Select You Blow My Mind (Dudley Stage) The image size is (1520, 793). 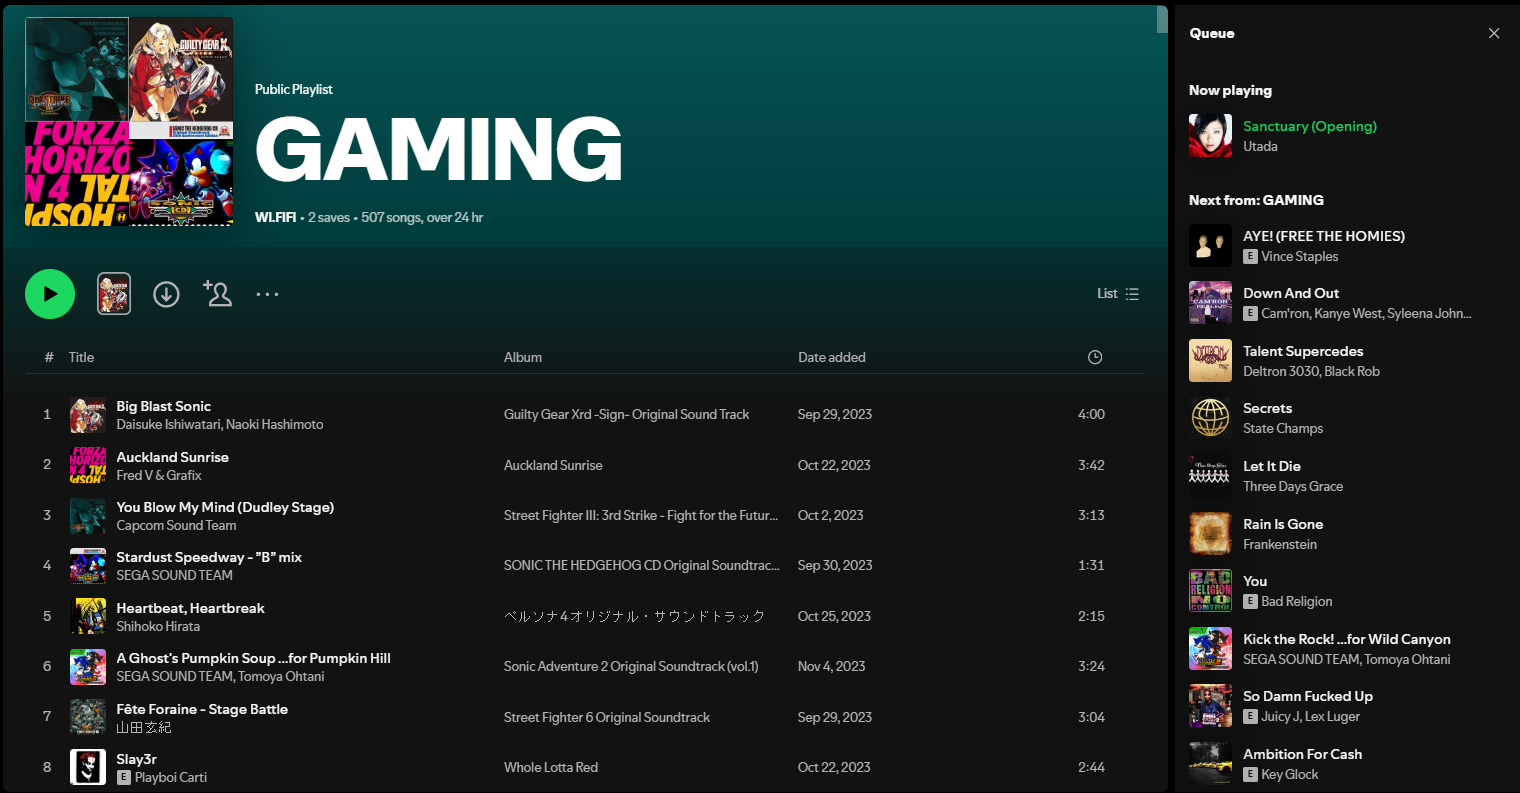click(x=225, y=507)
